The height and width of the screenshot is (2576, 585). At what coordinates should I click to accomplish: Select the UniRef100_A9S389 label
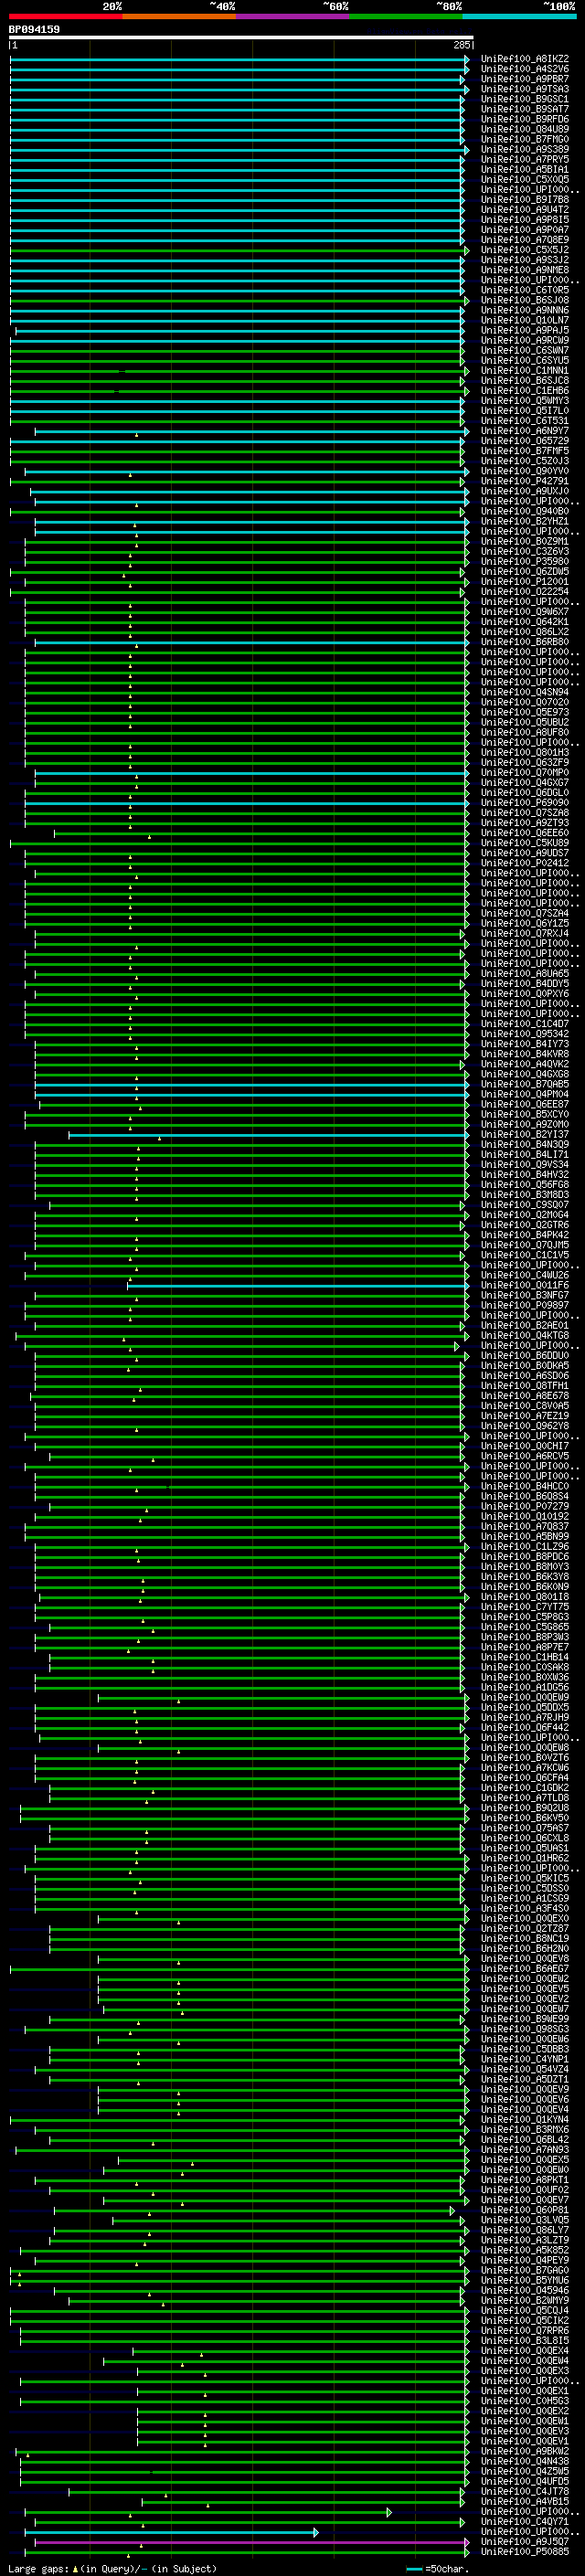click(524, 150)
